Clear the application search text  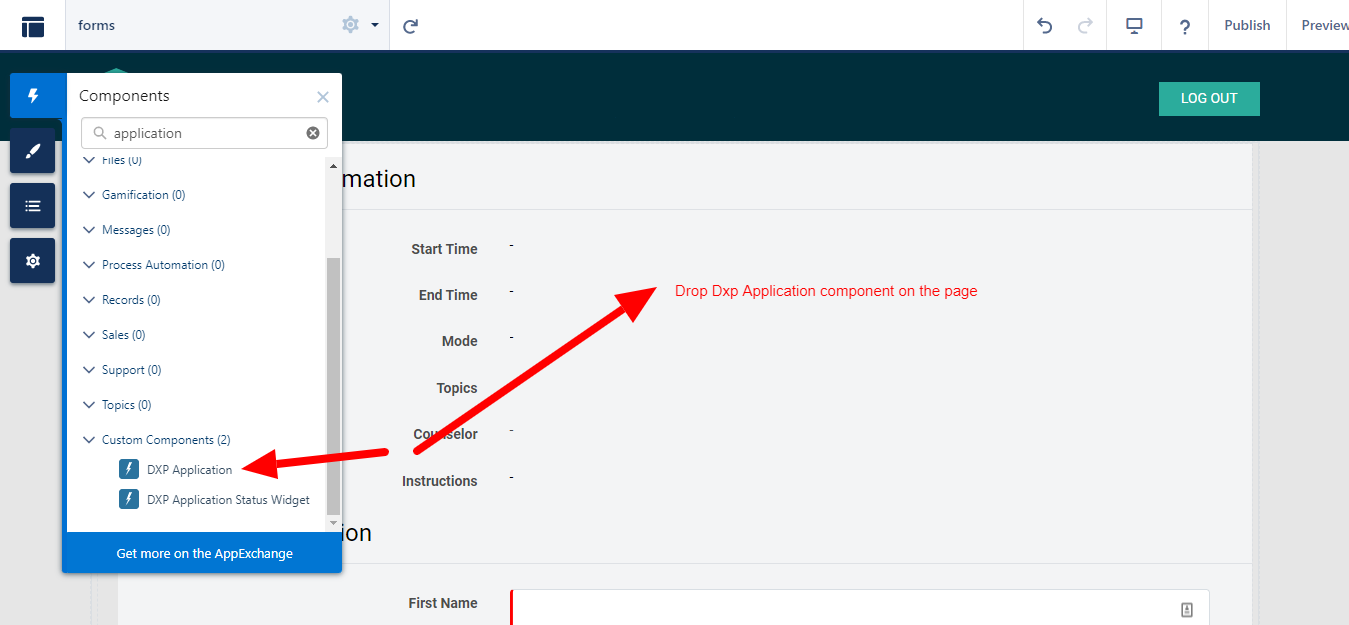[x=313, y=133]
